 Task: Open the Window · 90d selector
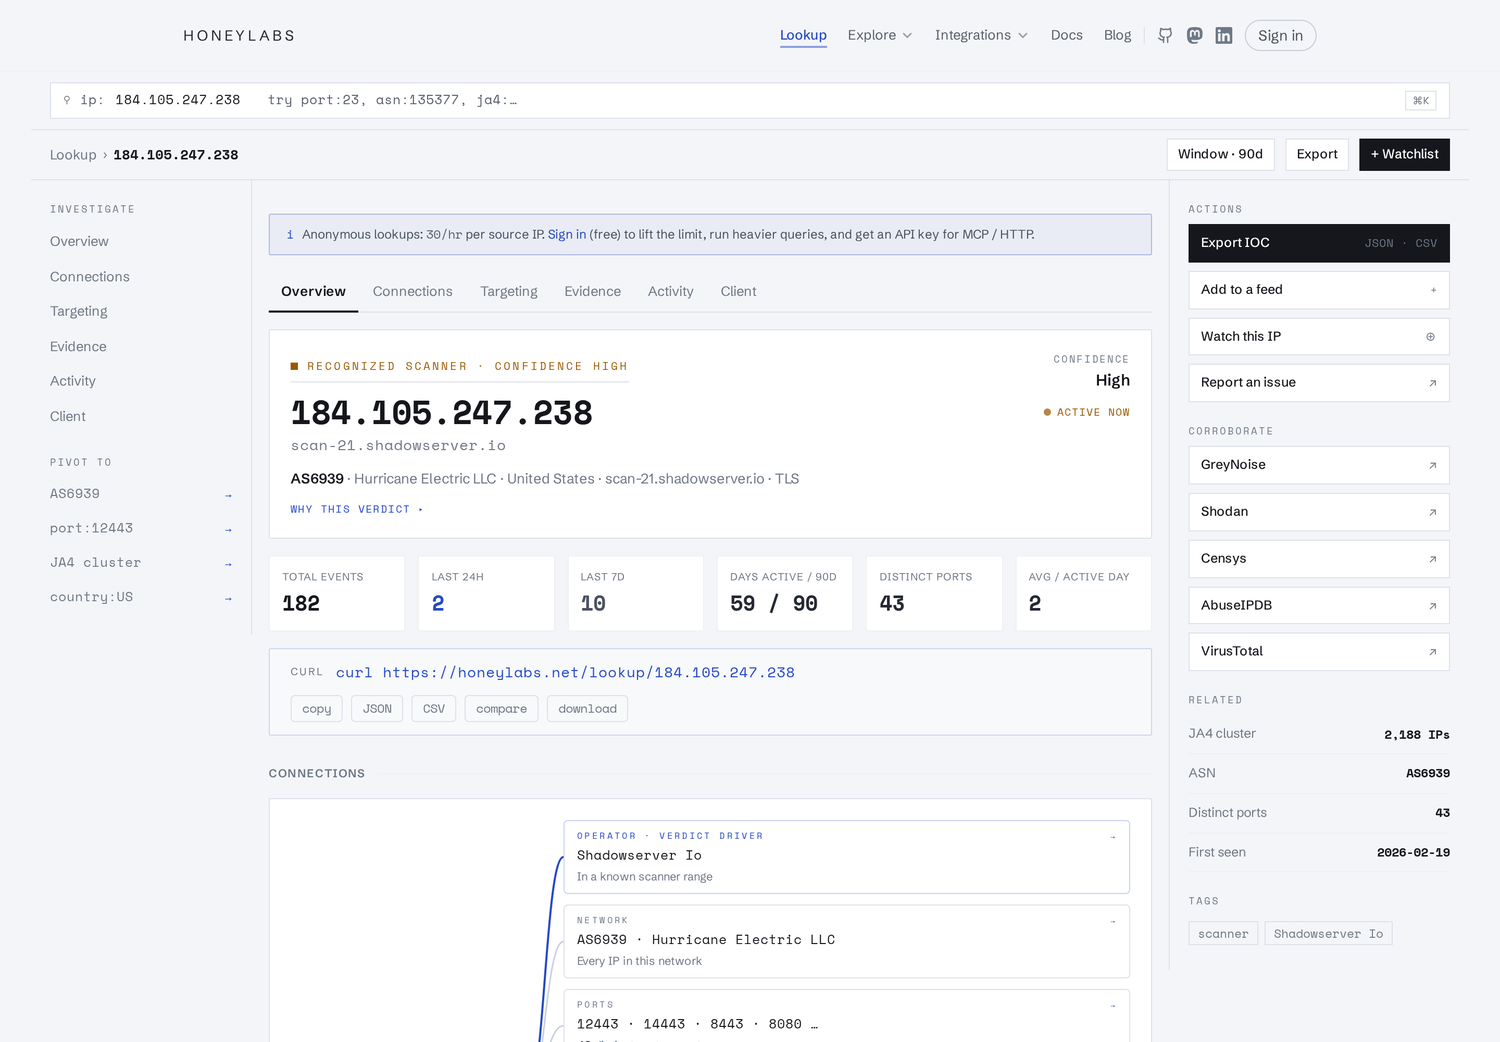[x=1220, y=154]
